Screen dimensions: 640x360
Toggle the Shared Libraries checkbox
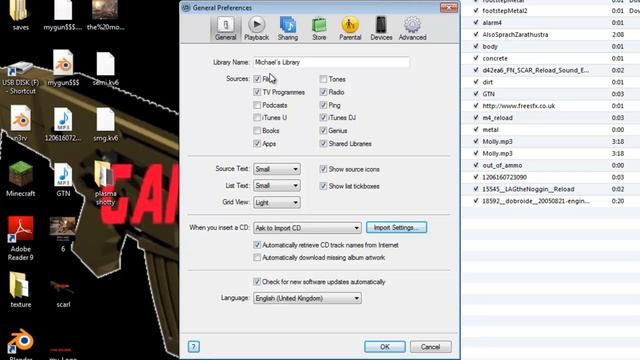click(x=323, y=143)
